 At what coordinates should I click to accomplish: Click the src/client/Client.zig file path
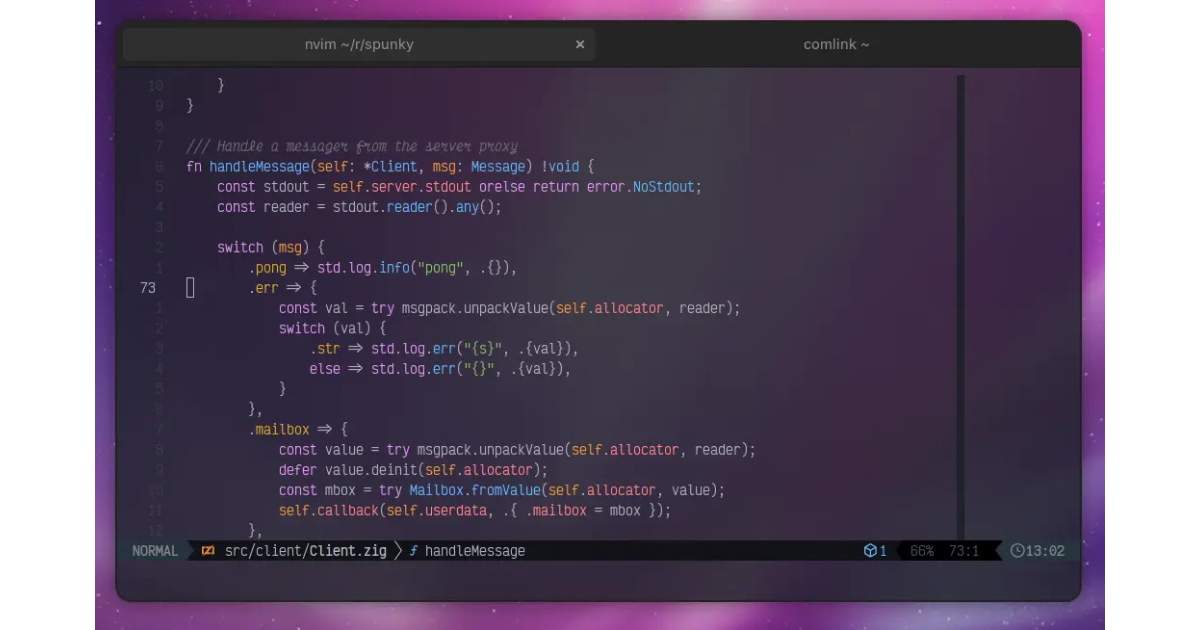tap(305, 551)
